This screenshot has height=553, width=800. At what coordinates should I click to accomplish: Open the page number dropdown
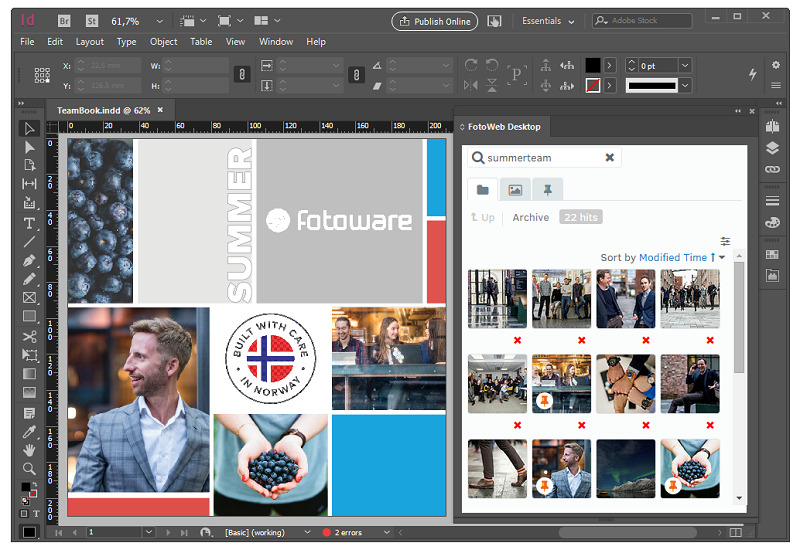point(148,532)
